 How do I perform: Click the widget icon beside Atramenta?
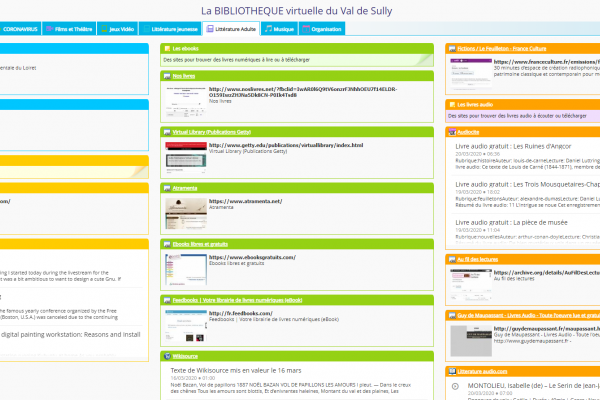tap(167, 188)
